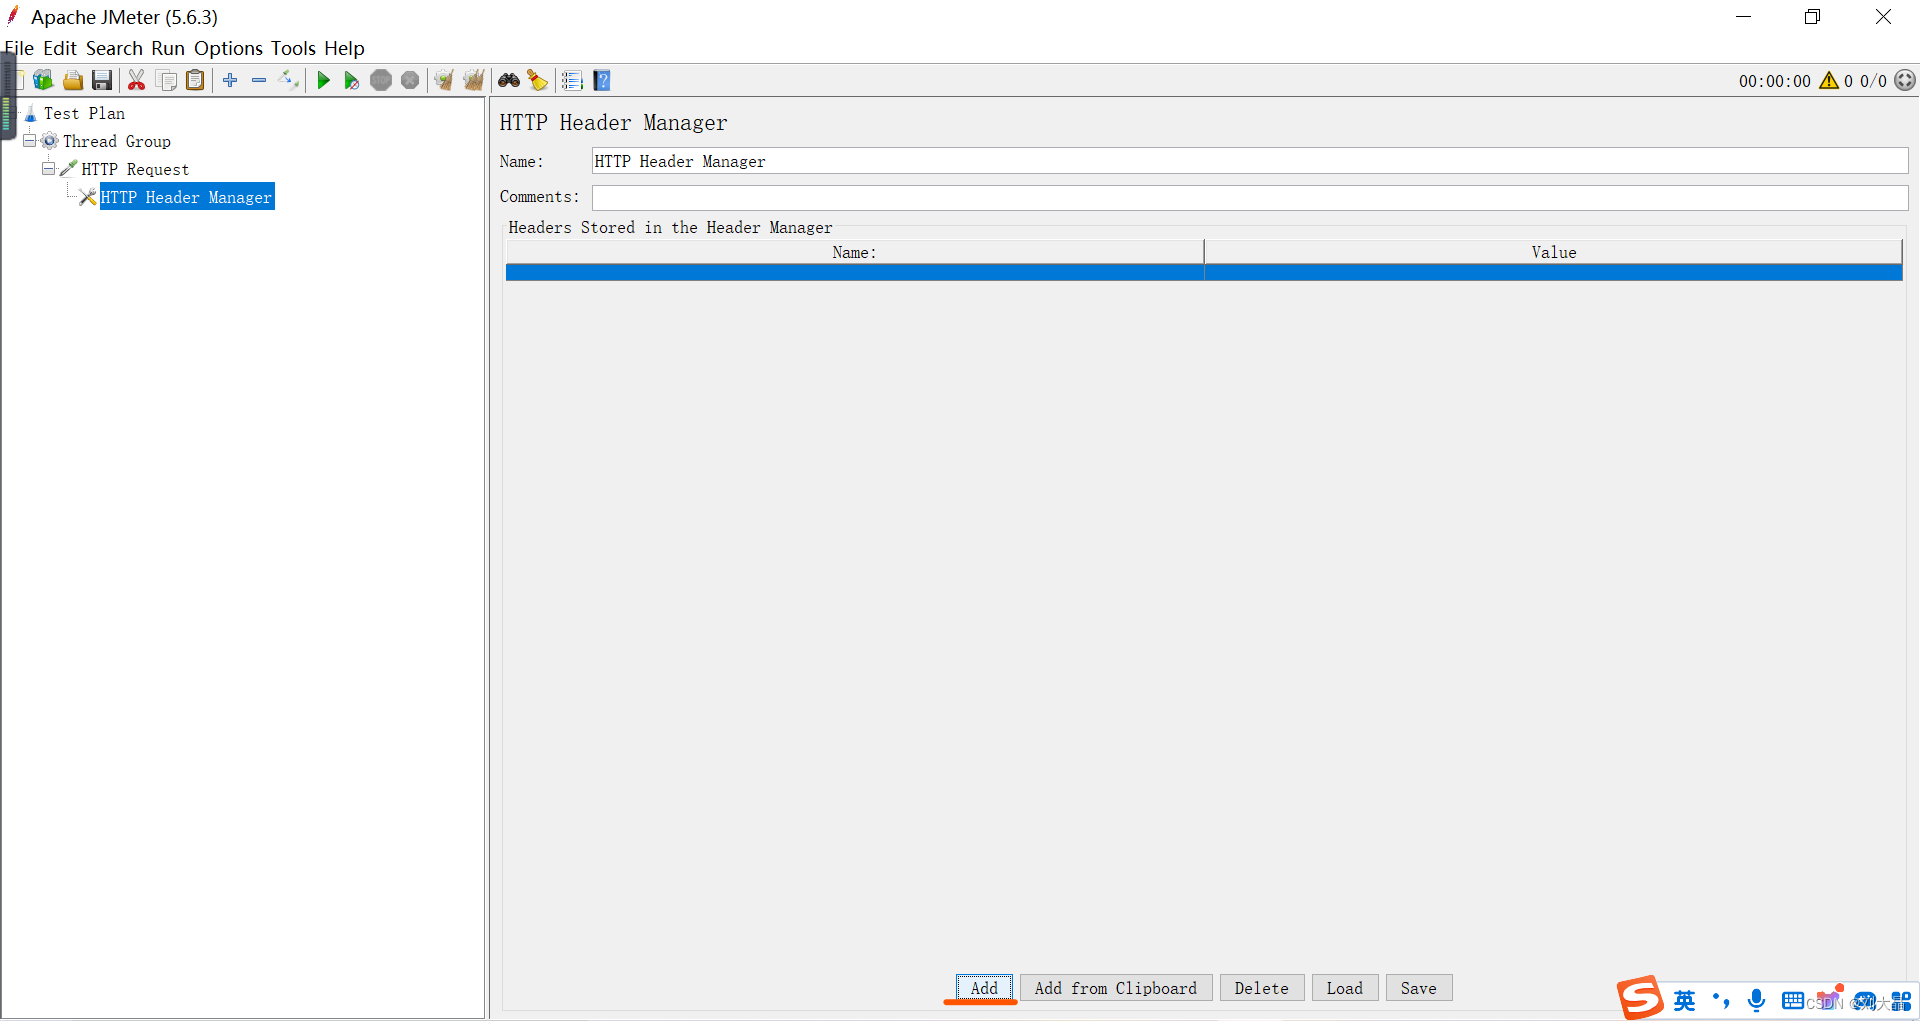Image resolution: width=1920 pixels, height=1021 pixels.
Task: Open the Edit menu
Action: click(x=60, y=48)
